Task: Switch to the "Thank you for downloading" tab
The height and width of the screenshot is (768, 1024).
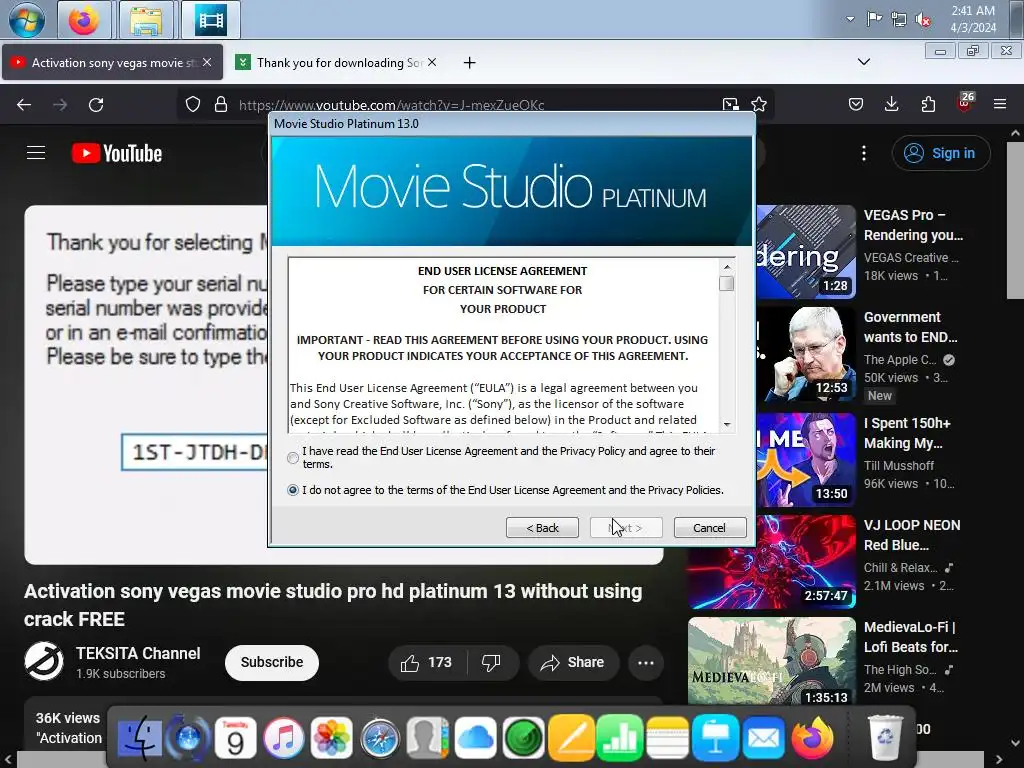Action: (x=338, y=63)
